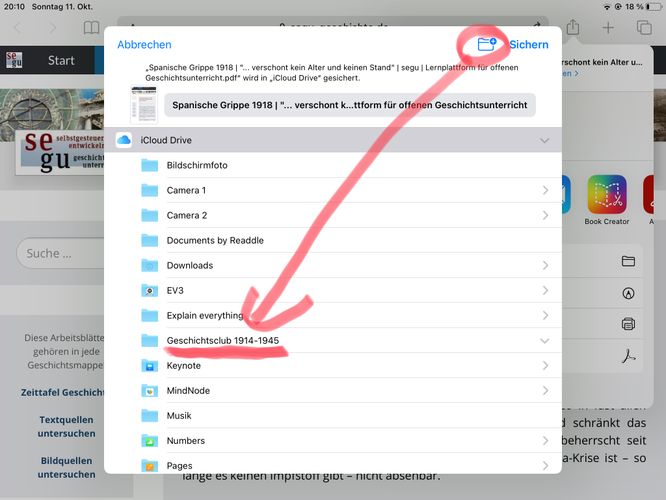
Task: Select the Documents by Readdle folder icon
Action: tap(150, 240)
